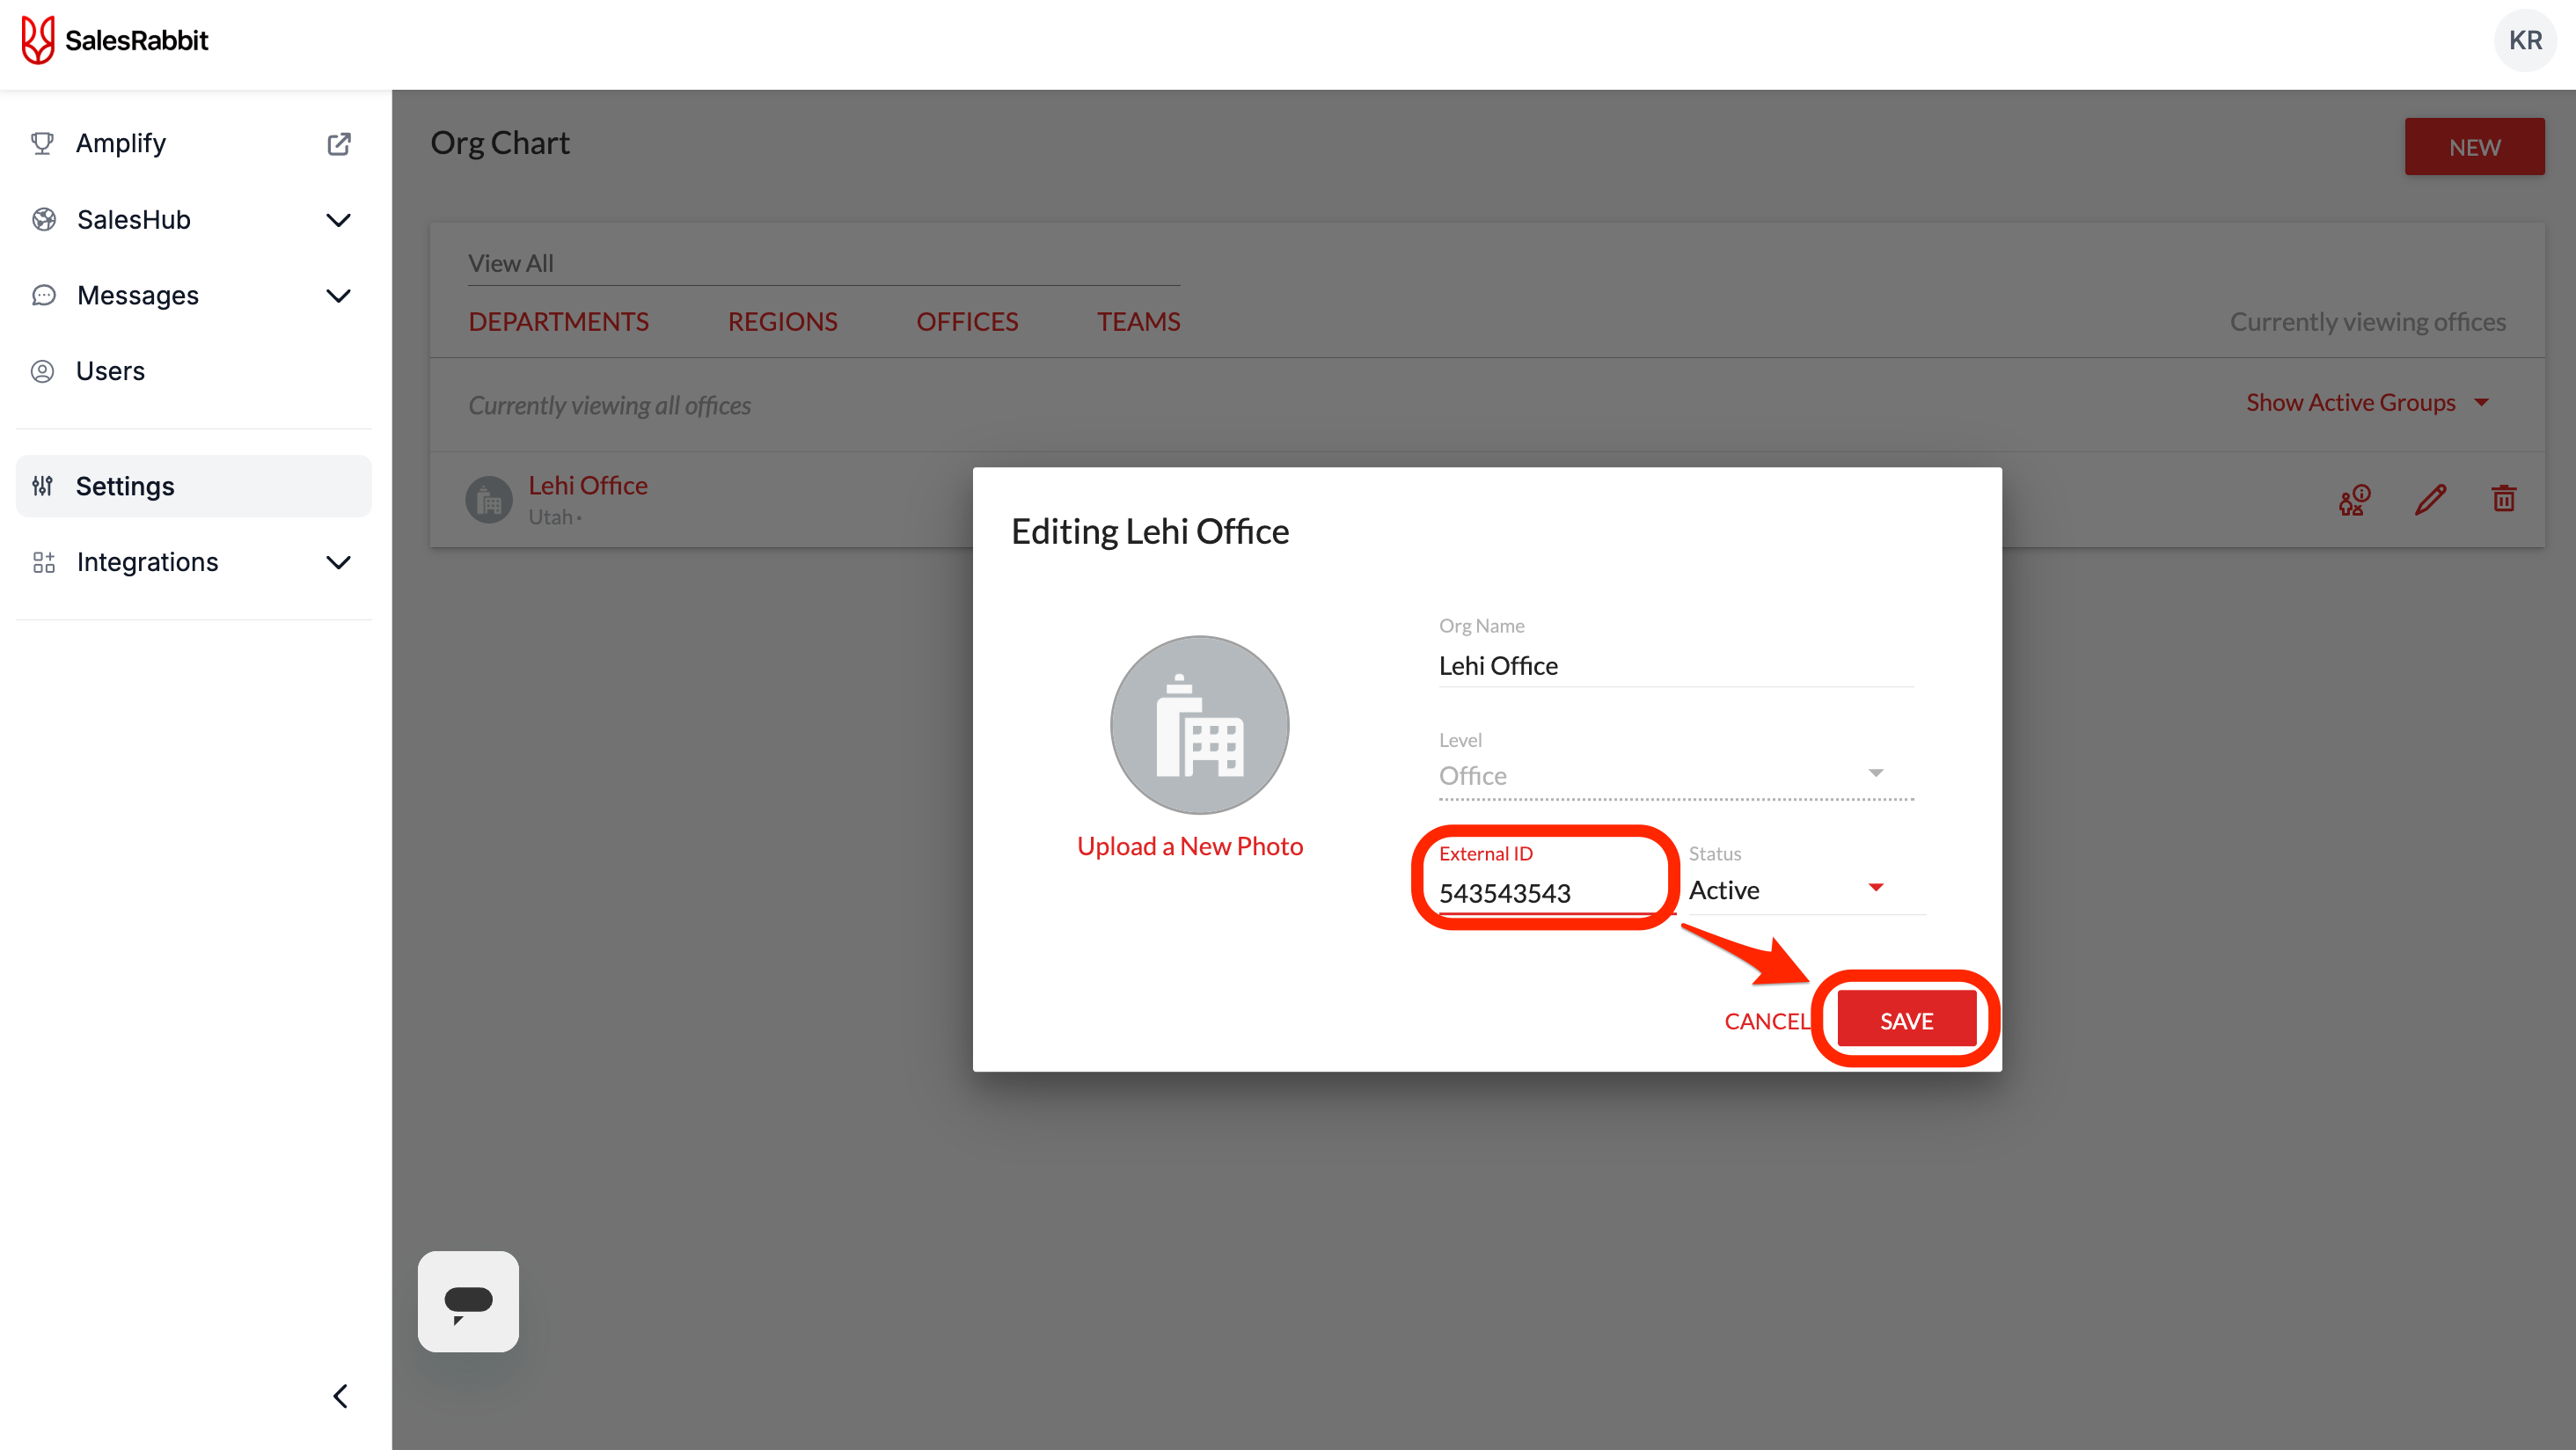Screen dimensions: 2576x1450
Task: Switch to the Regions tab
Action: (782, 322)
